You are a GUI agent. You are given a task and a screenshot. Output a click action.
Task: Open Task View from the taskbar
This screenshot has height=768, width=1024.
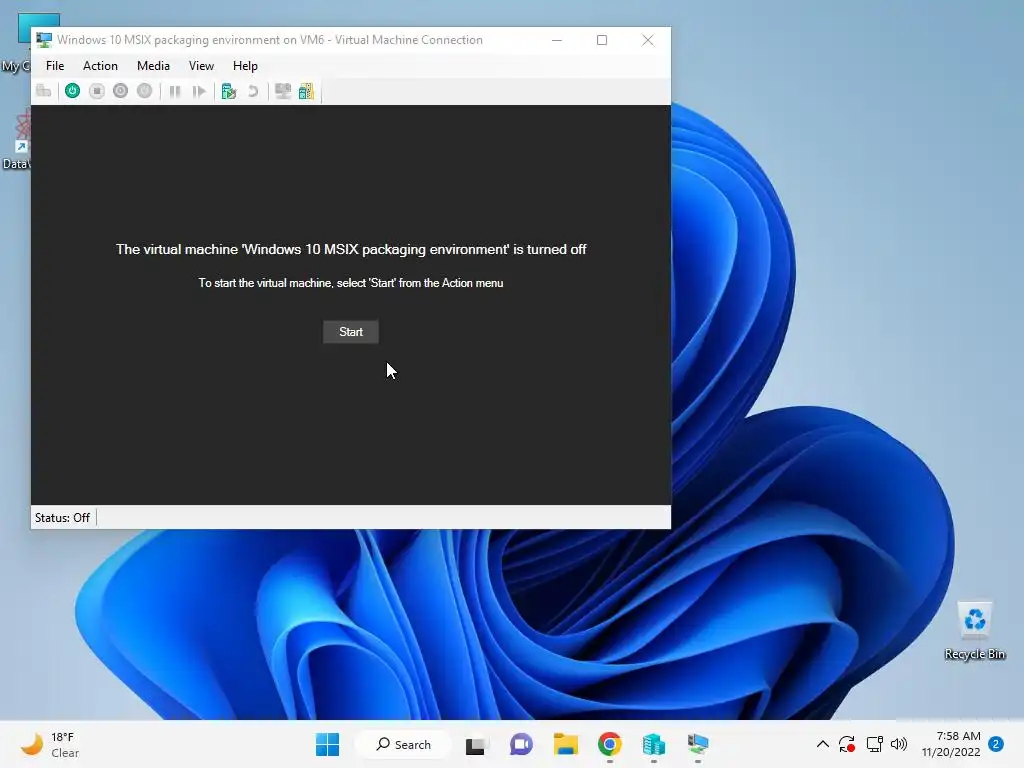coord(477,744)
